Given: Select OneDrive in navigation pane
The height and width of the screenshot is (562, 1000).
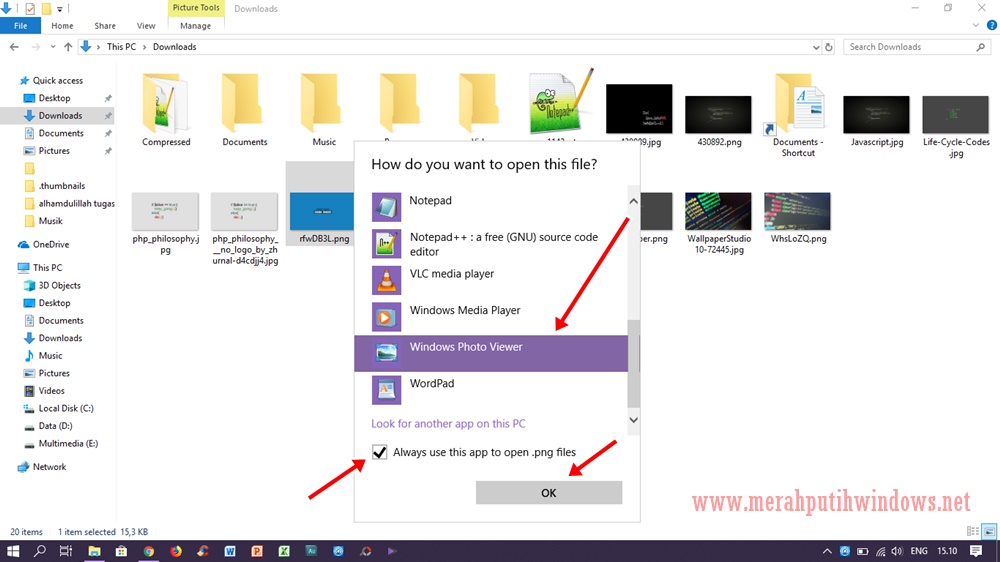Looking at the screenshot, I should tap(50, 244).
